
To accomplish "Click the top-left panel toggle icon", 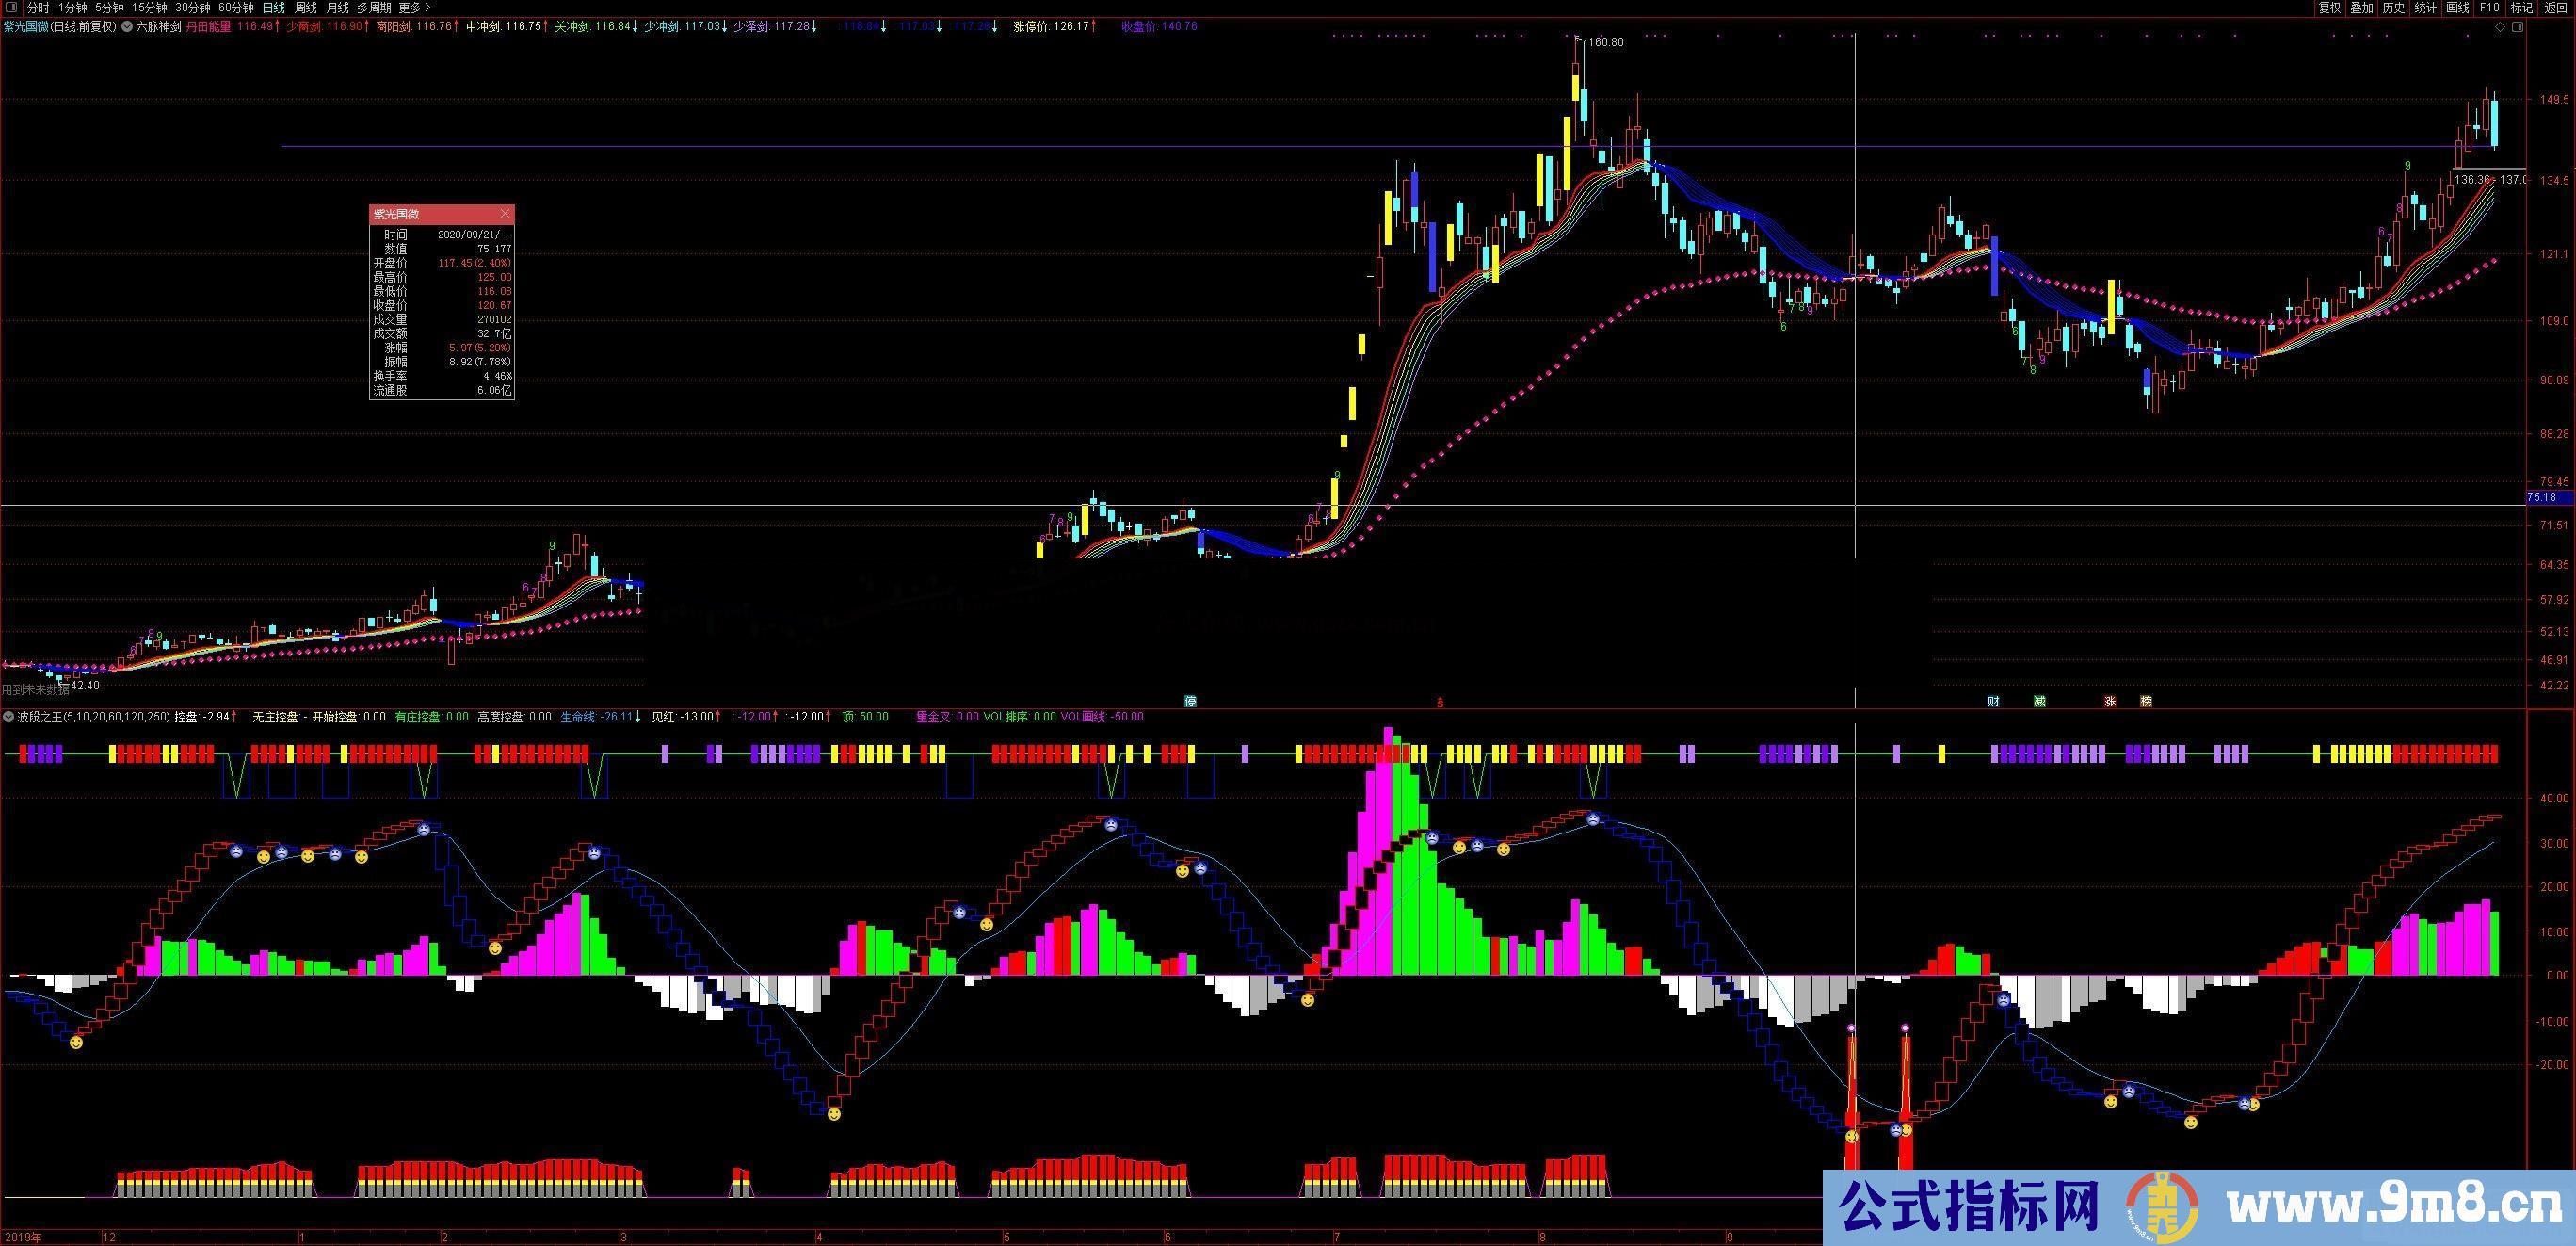I will (12, 8).
